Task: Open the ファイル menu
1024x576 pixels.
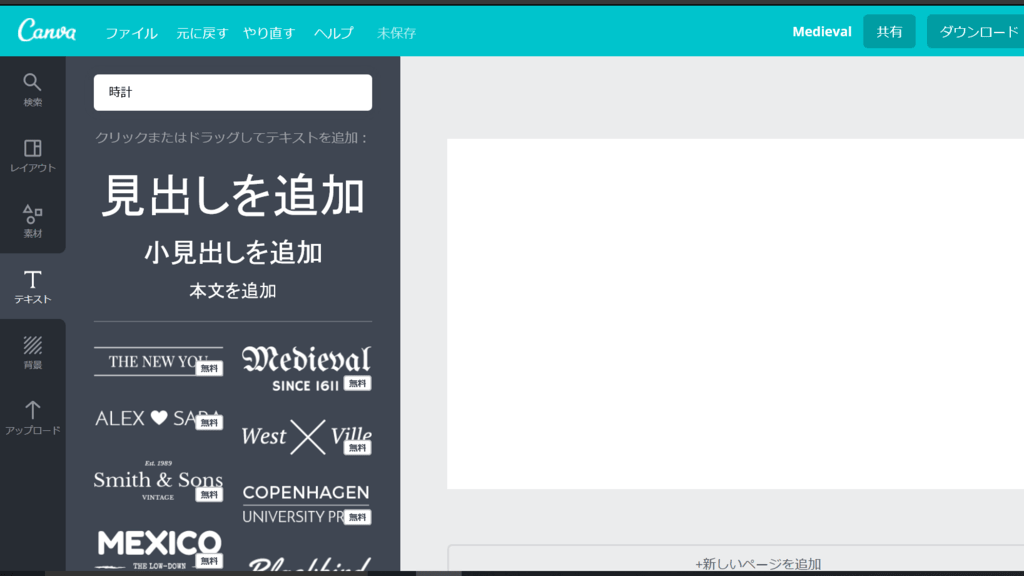Action: click(131, 33)
